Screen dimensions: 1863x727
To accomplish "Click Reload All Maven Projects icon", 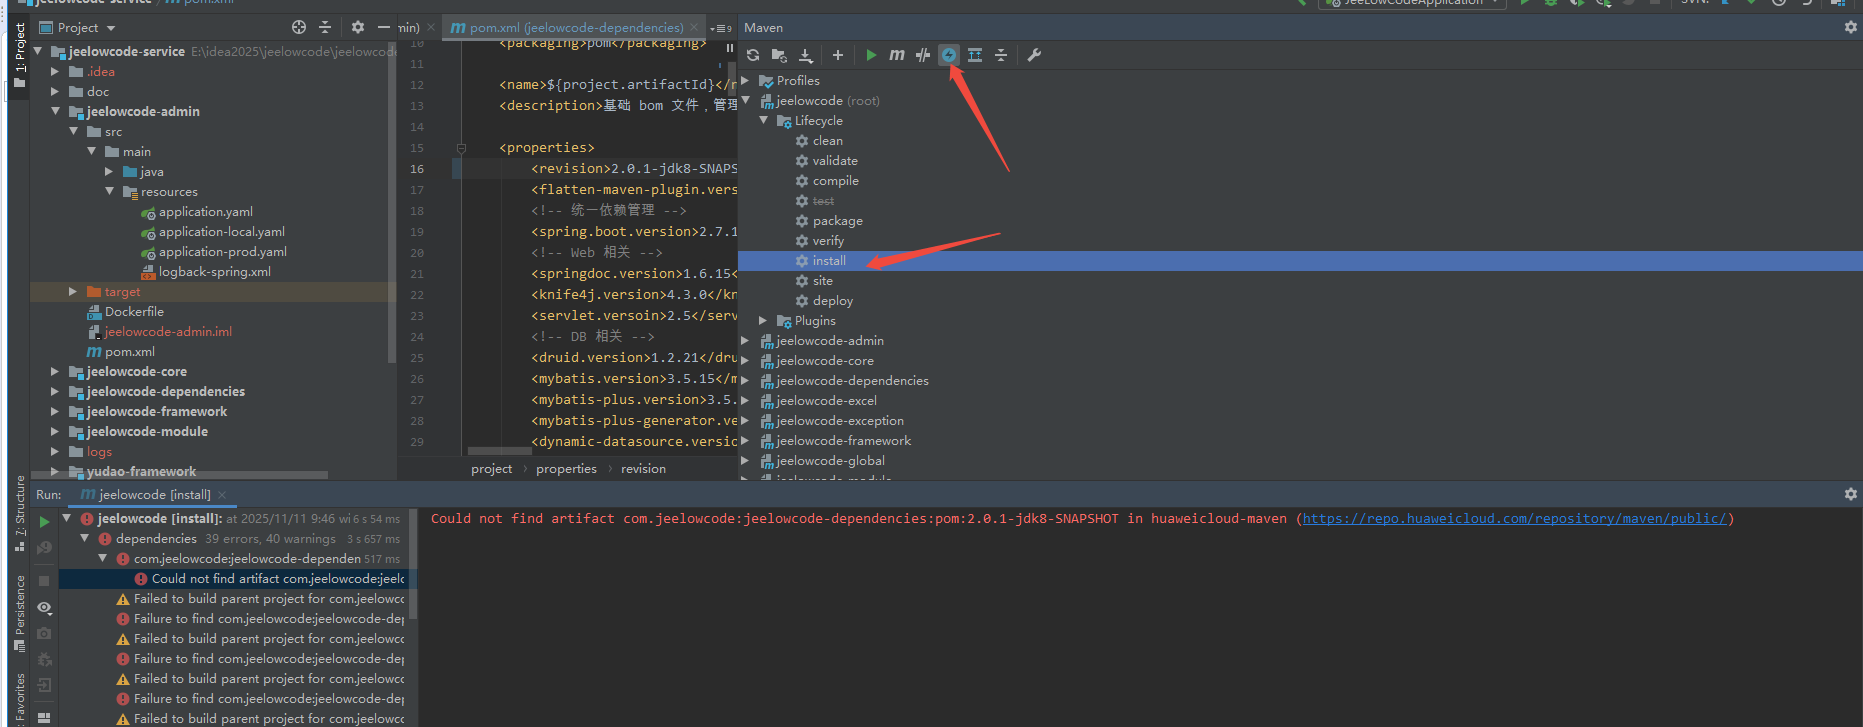I will [x=753, y=55].
